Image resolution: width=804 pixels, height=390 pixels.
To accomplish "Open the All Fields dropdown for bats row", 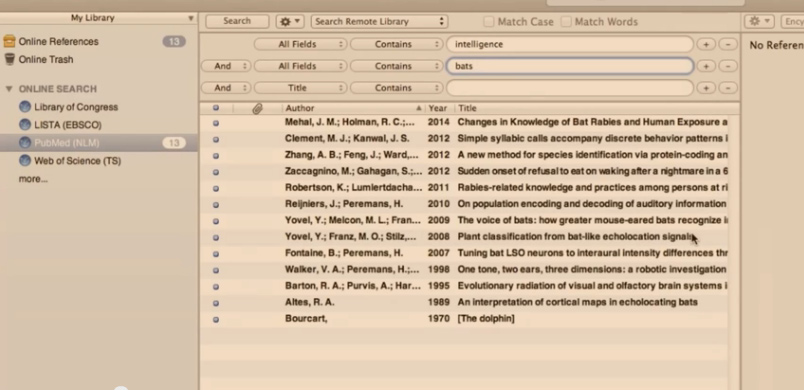I will [300, 66].
